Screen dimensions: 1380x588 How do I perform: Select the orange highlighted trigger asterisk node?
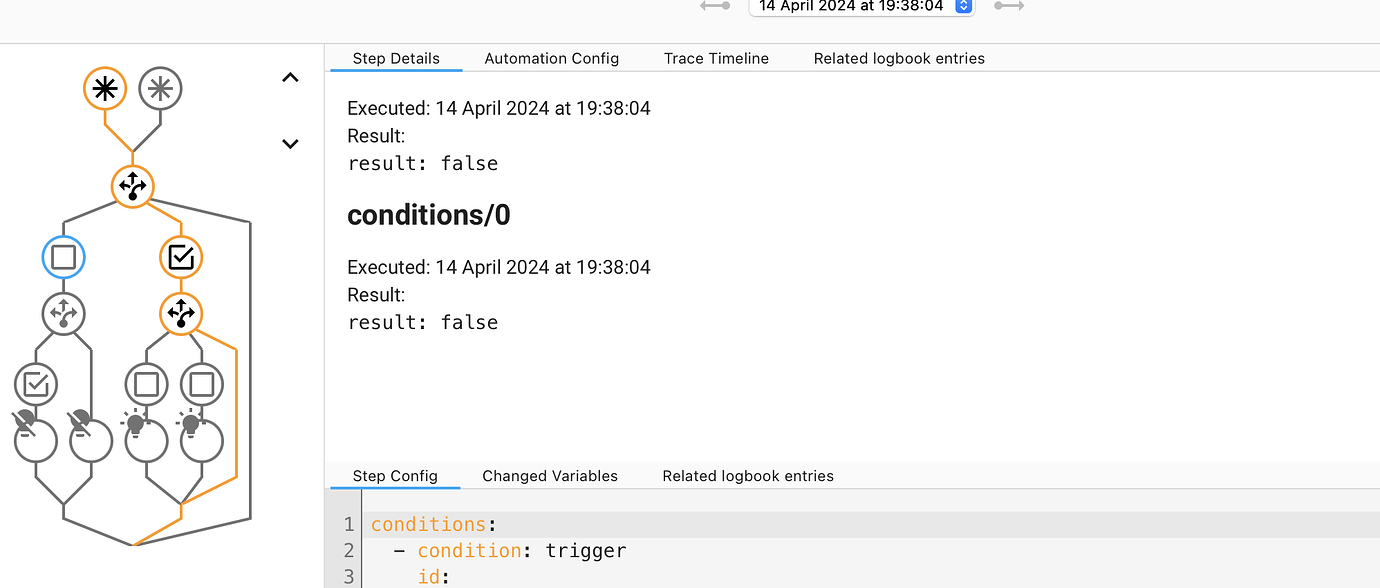pos(105,89)
